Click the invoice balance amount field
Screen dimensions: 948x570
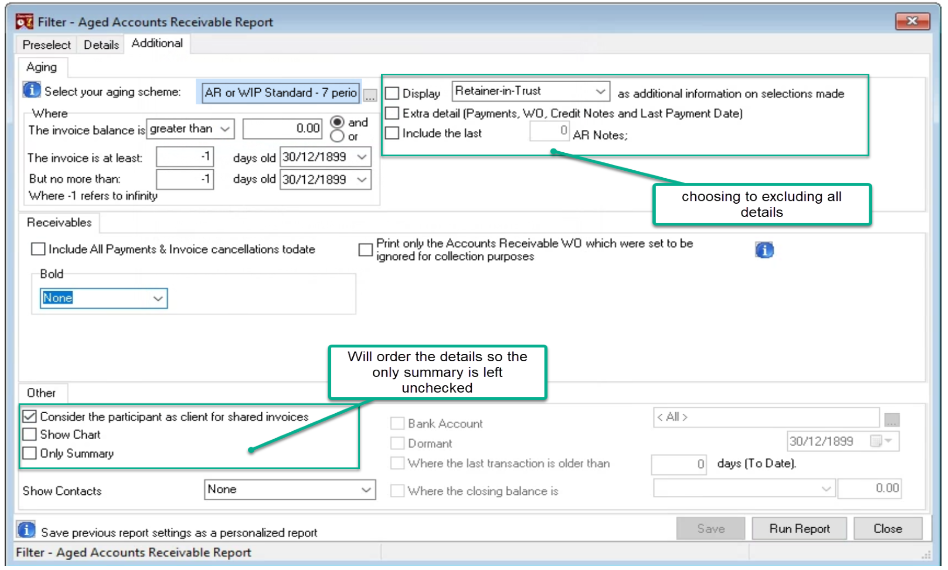pyautogui.click(x=283, y=129)
